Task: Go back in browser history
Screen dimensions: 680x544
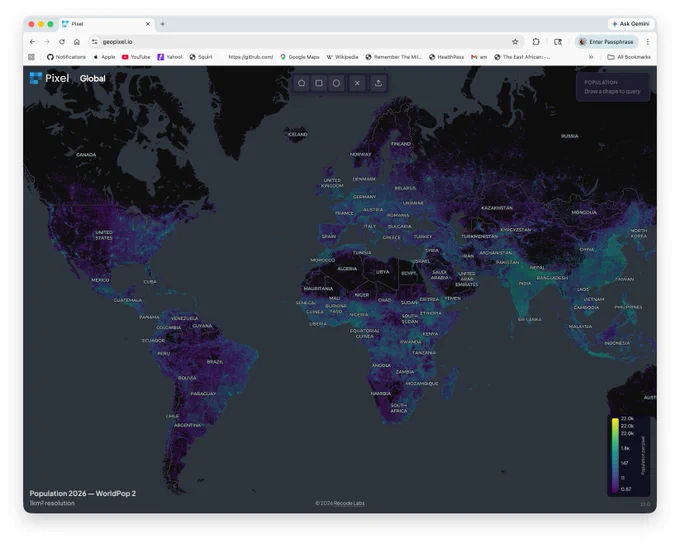Action: click(x=33, y=42)
